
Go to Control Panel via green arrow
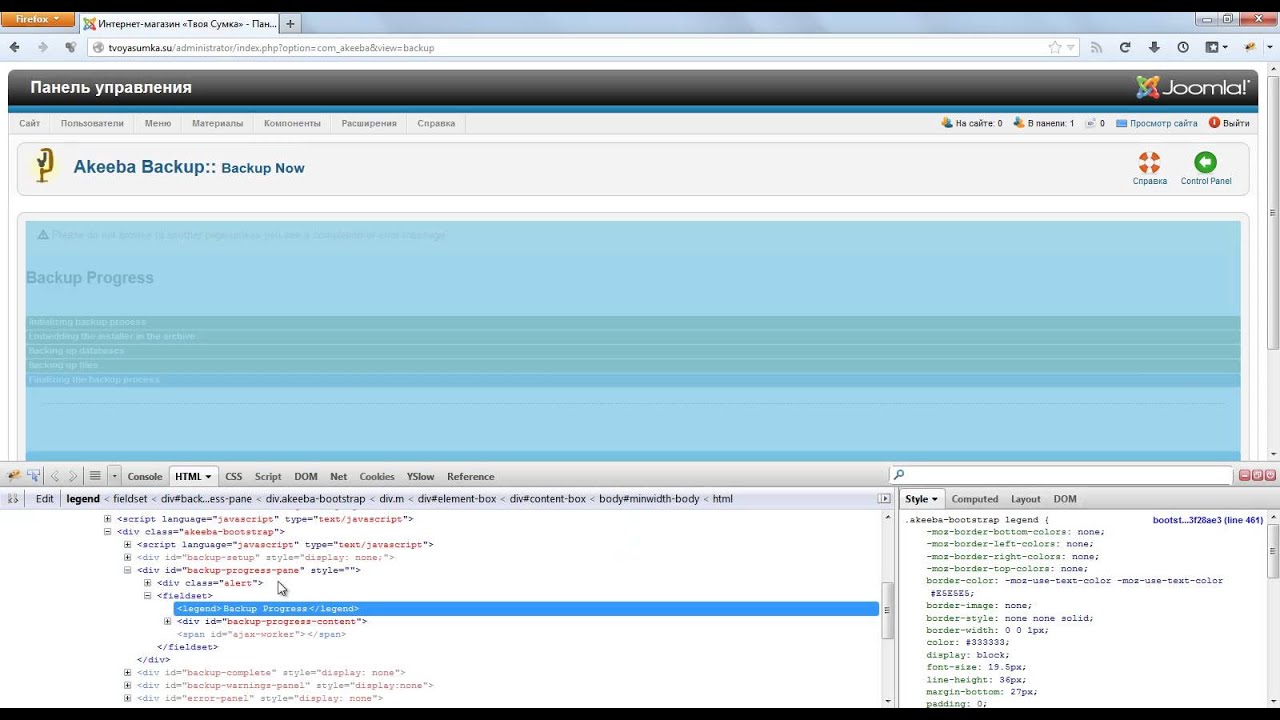1205,169
